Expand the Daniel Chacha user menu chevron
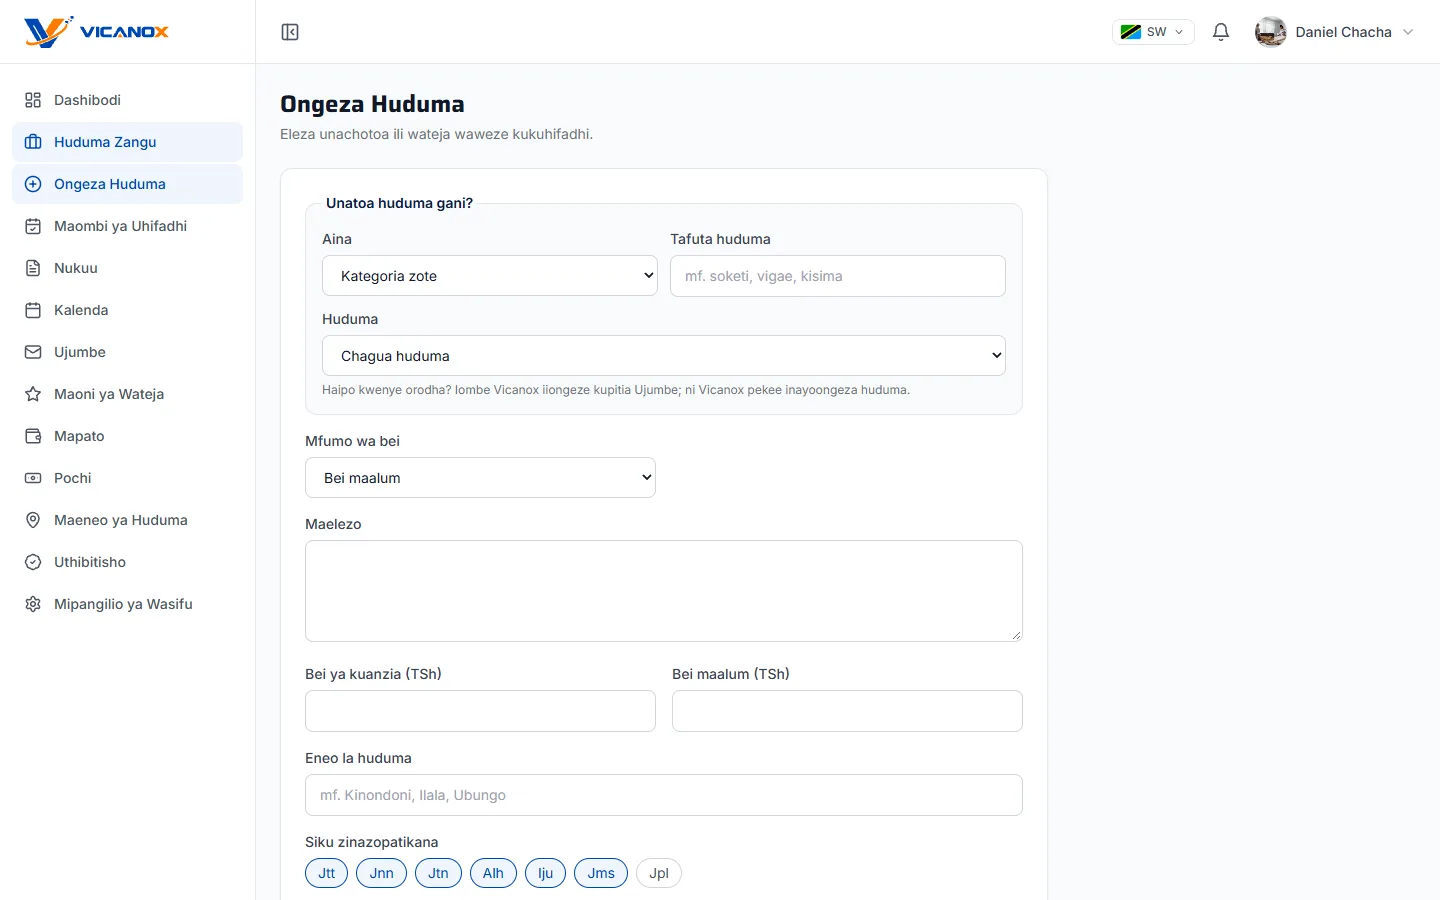The height and width of the screenshot is (900, 1440). click(x=1408, y=32)
